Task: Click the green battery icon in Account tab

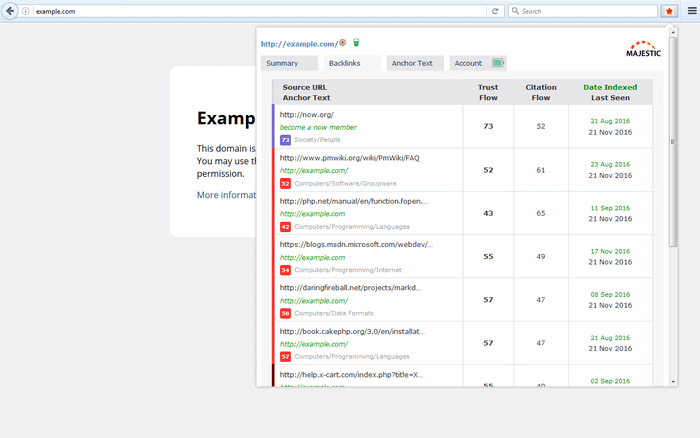Action: pos(497,63)
